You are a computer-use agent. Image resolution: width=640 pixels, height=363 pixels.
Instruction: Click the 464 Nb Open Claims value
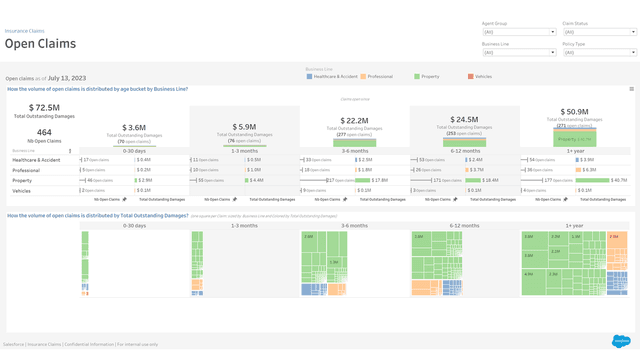point(44,132)
